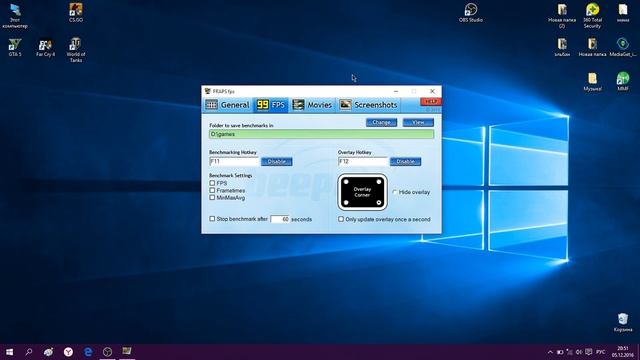Switch to OBS Studio in taskbar
Viewport: 640px width, 360px height.
point(107,352)
